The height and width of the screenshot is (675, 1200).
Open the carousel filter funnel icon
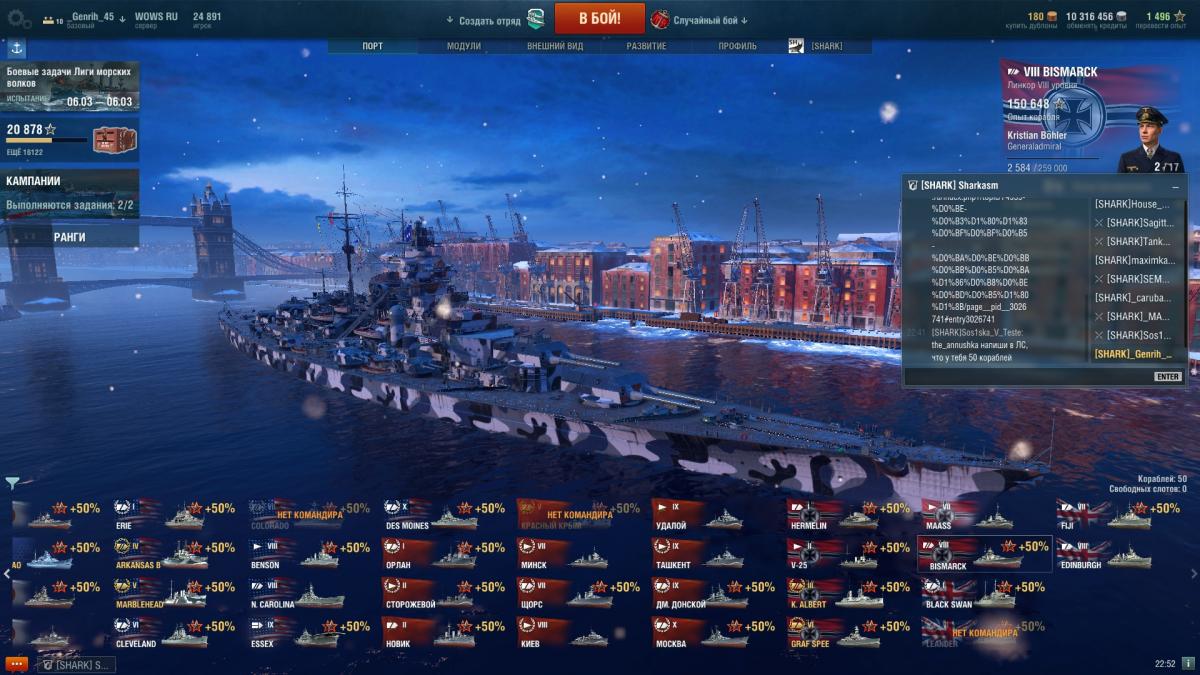(12, 483)
